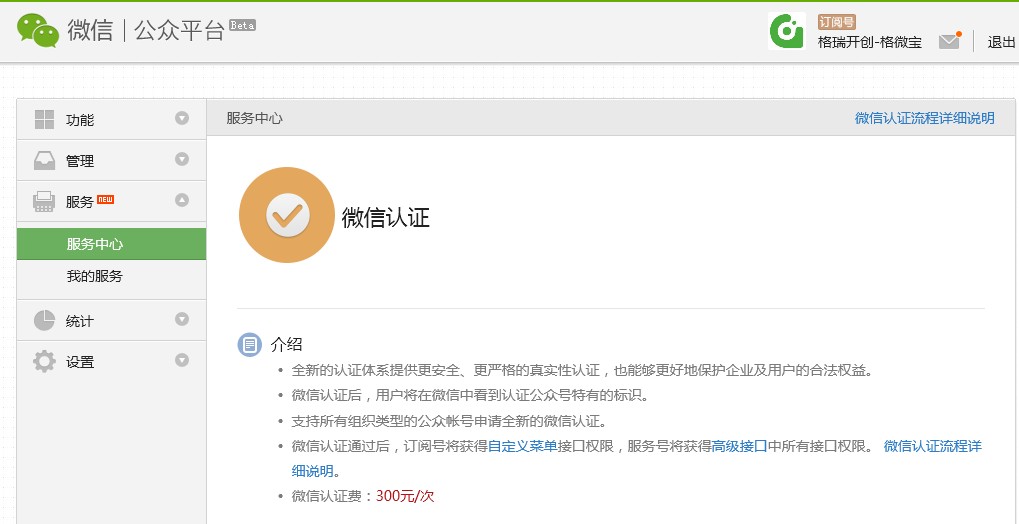This screenshot has height=524, width=1019.
Task: Click the 统计 pie chart icon
Action: 45,321
